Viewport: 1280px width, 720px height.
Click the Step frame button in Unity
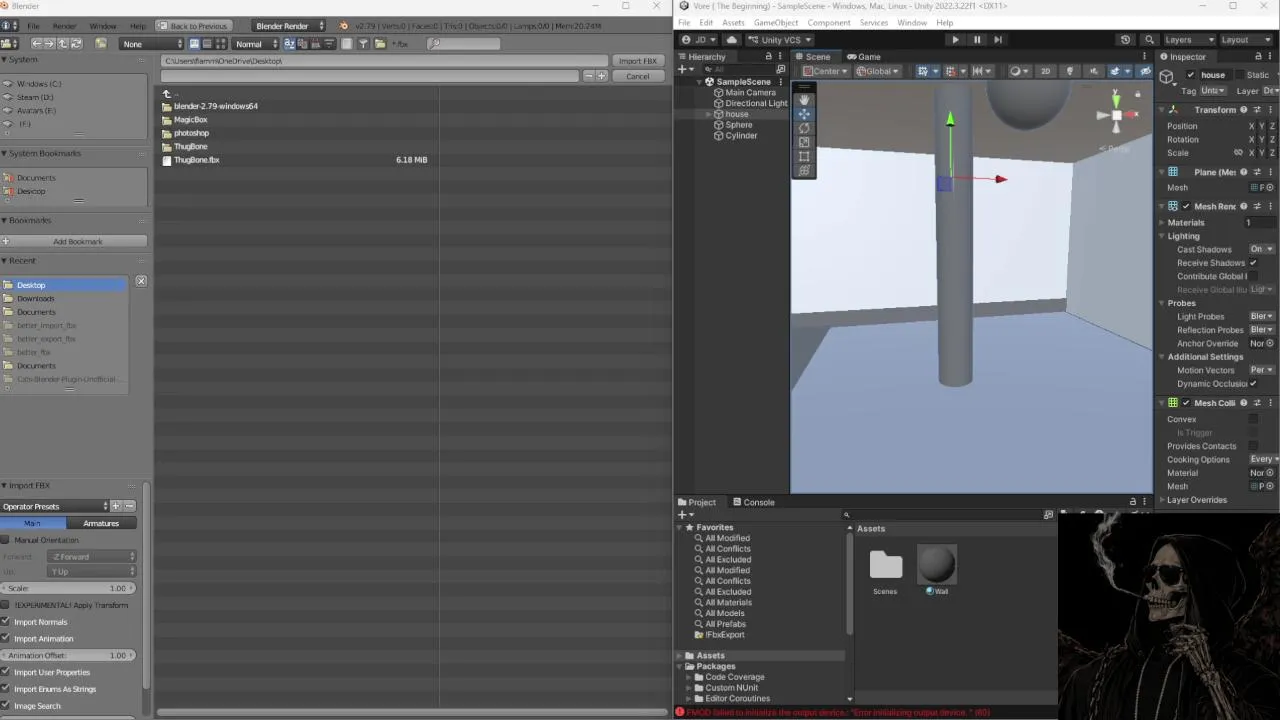click(x=998, y=40)
